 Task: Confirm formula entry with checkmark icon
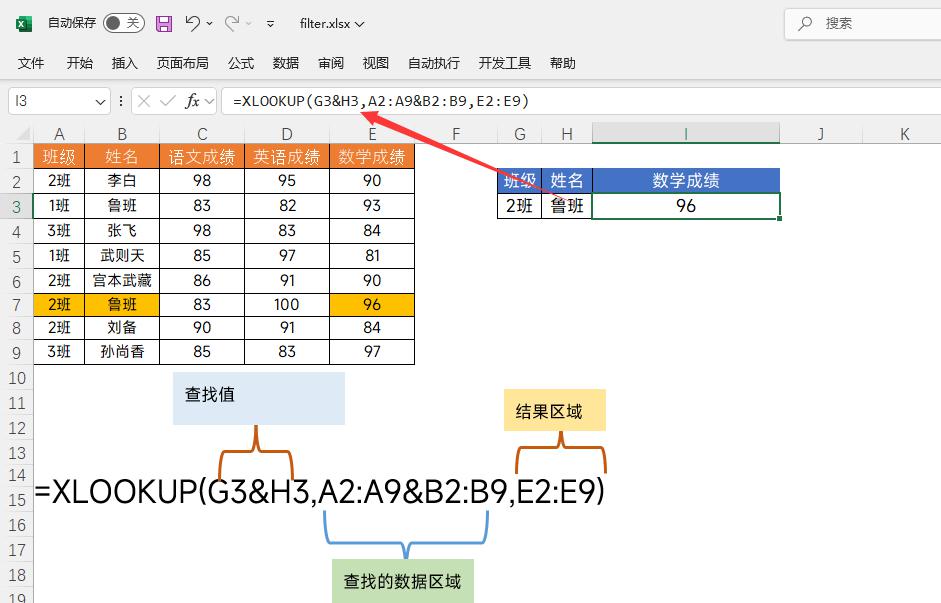click(x=167, y=101)
